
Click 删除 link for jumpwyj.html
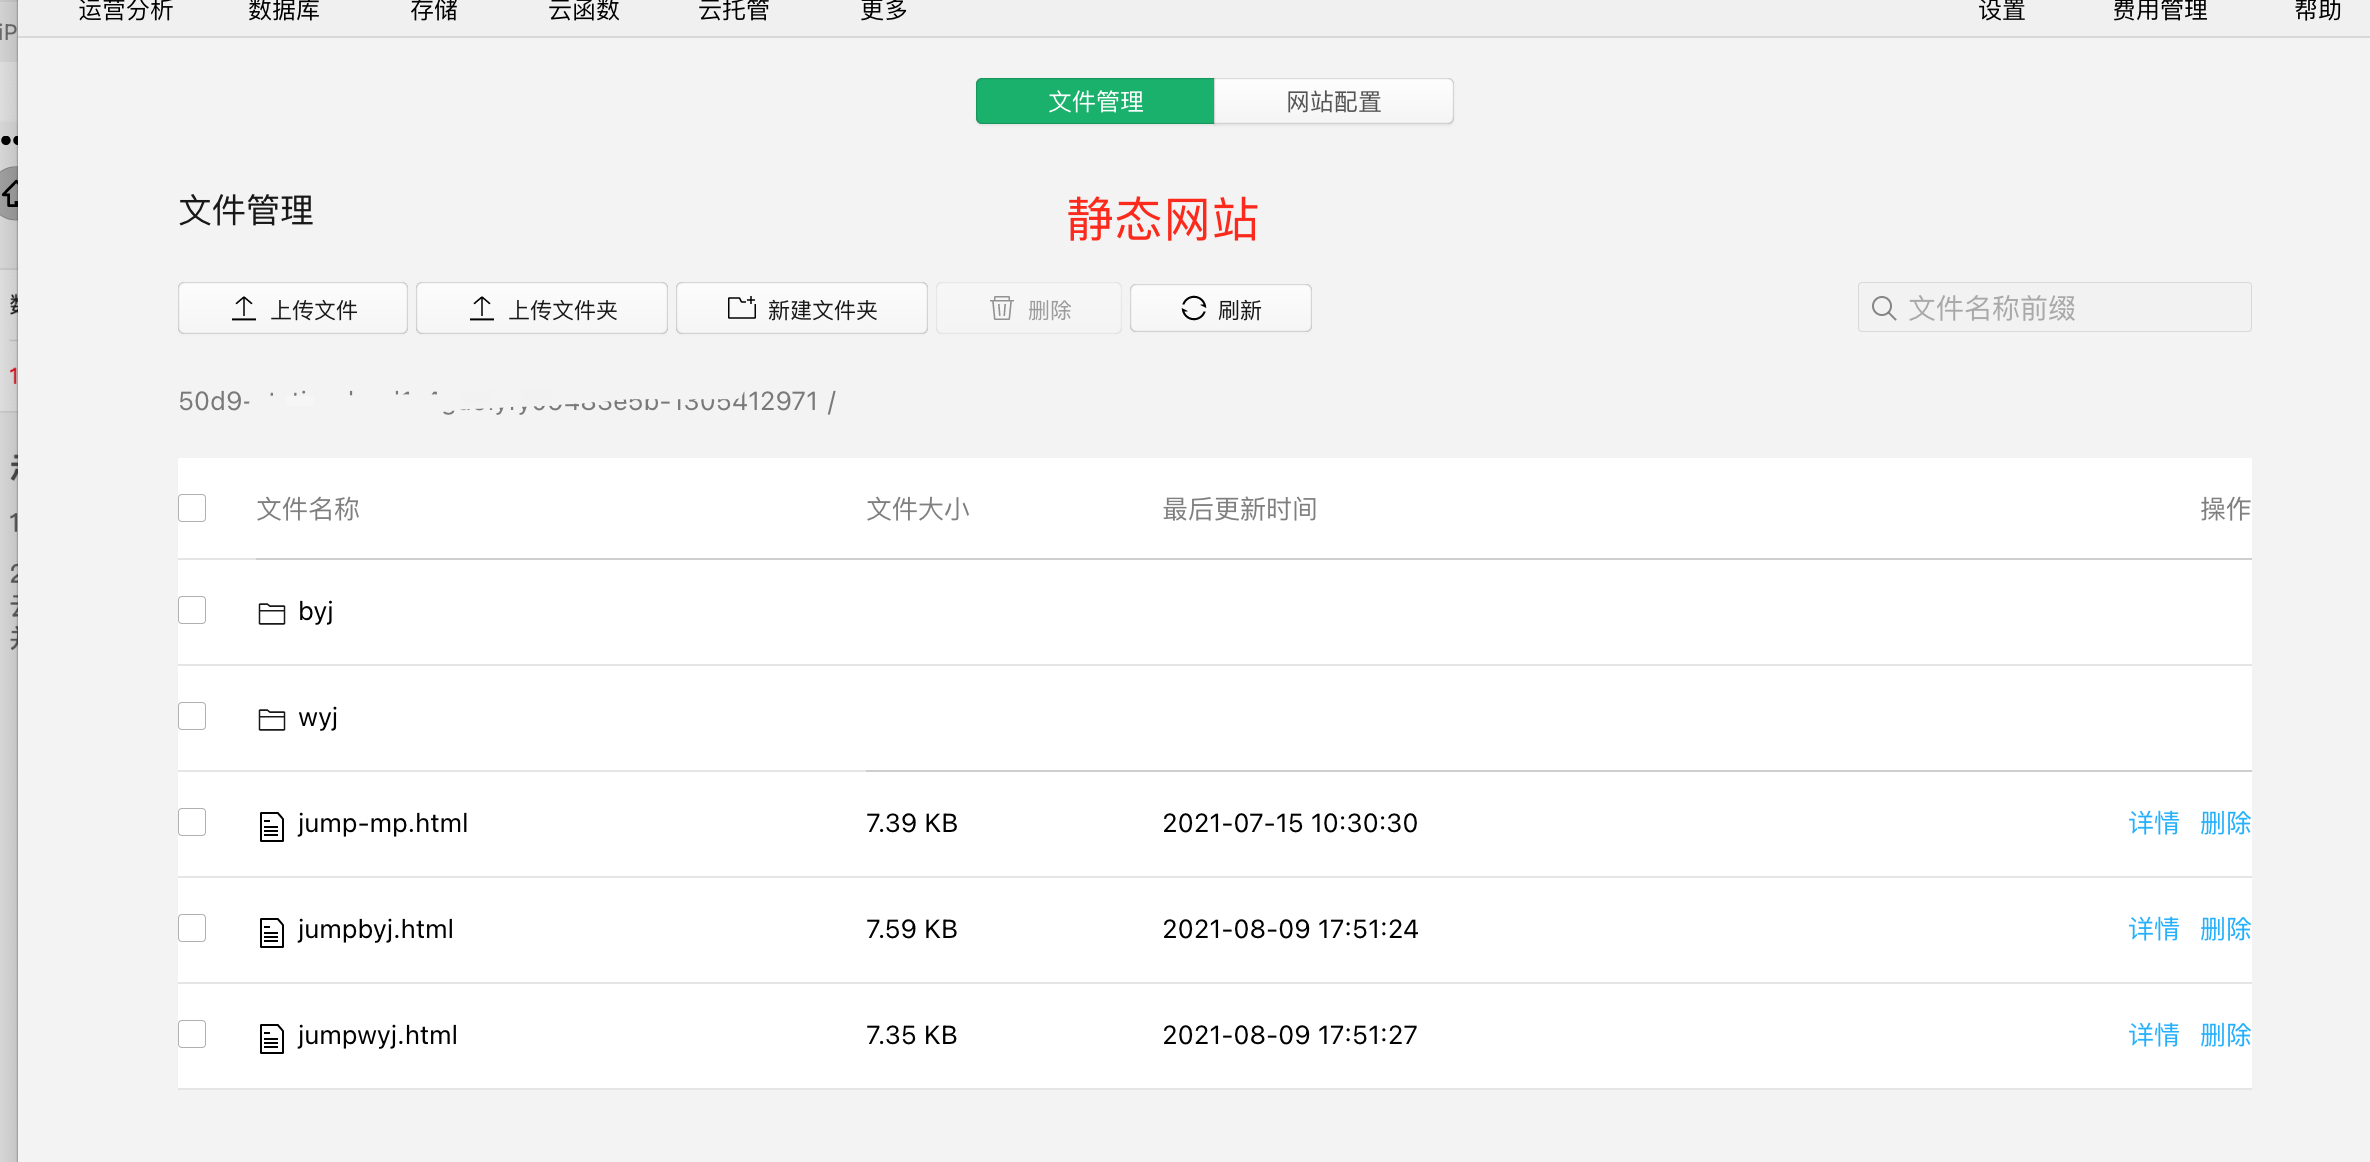pos(2225,1035)
